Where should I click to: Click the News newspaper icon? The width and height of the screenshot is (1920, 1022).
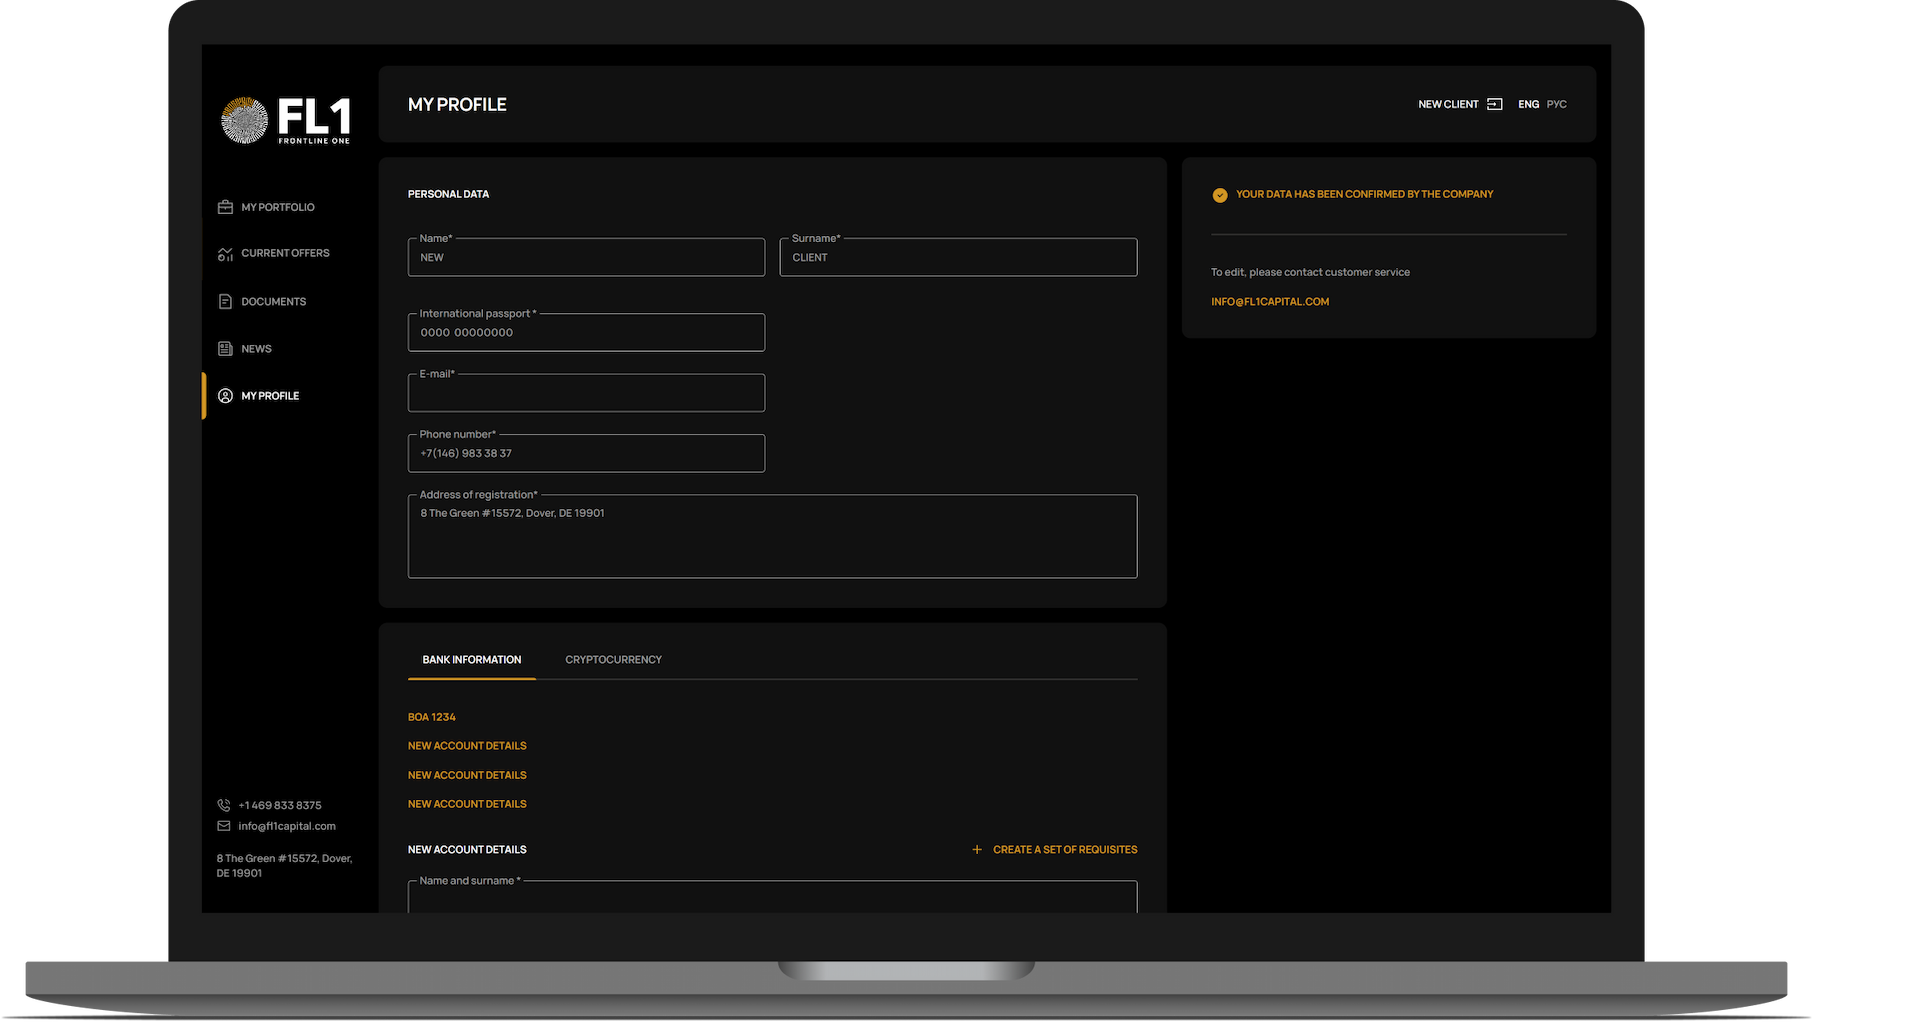click(x=225, y=349)
